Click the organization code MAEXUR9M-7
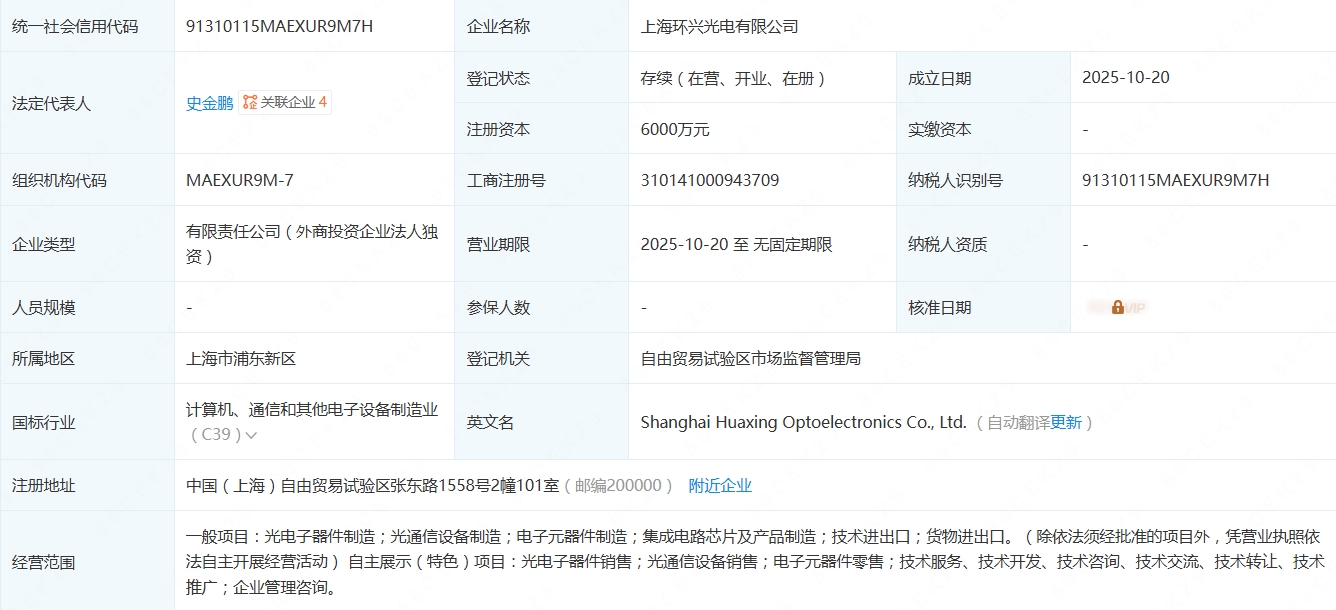This screenshot has width=1336, height=610. pyautogui.click(x=240, y=180)
